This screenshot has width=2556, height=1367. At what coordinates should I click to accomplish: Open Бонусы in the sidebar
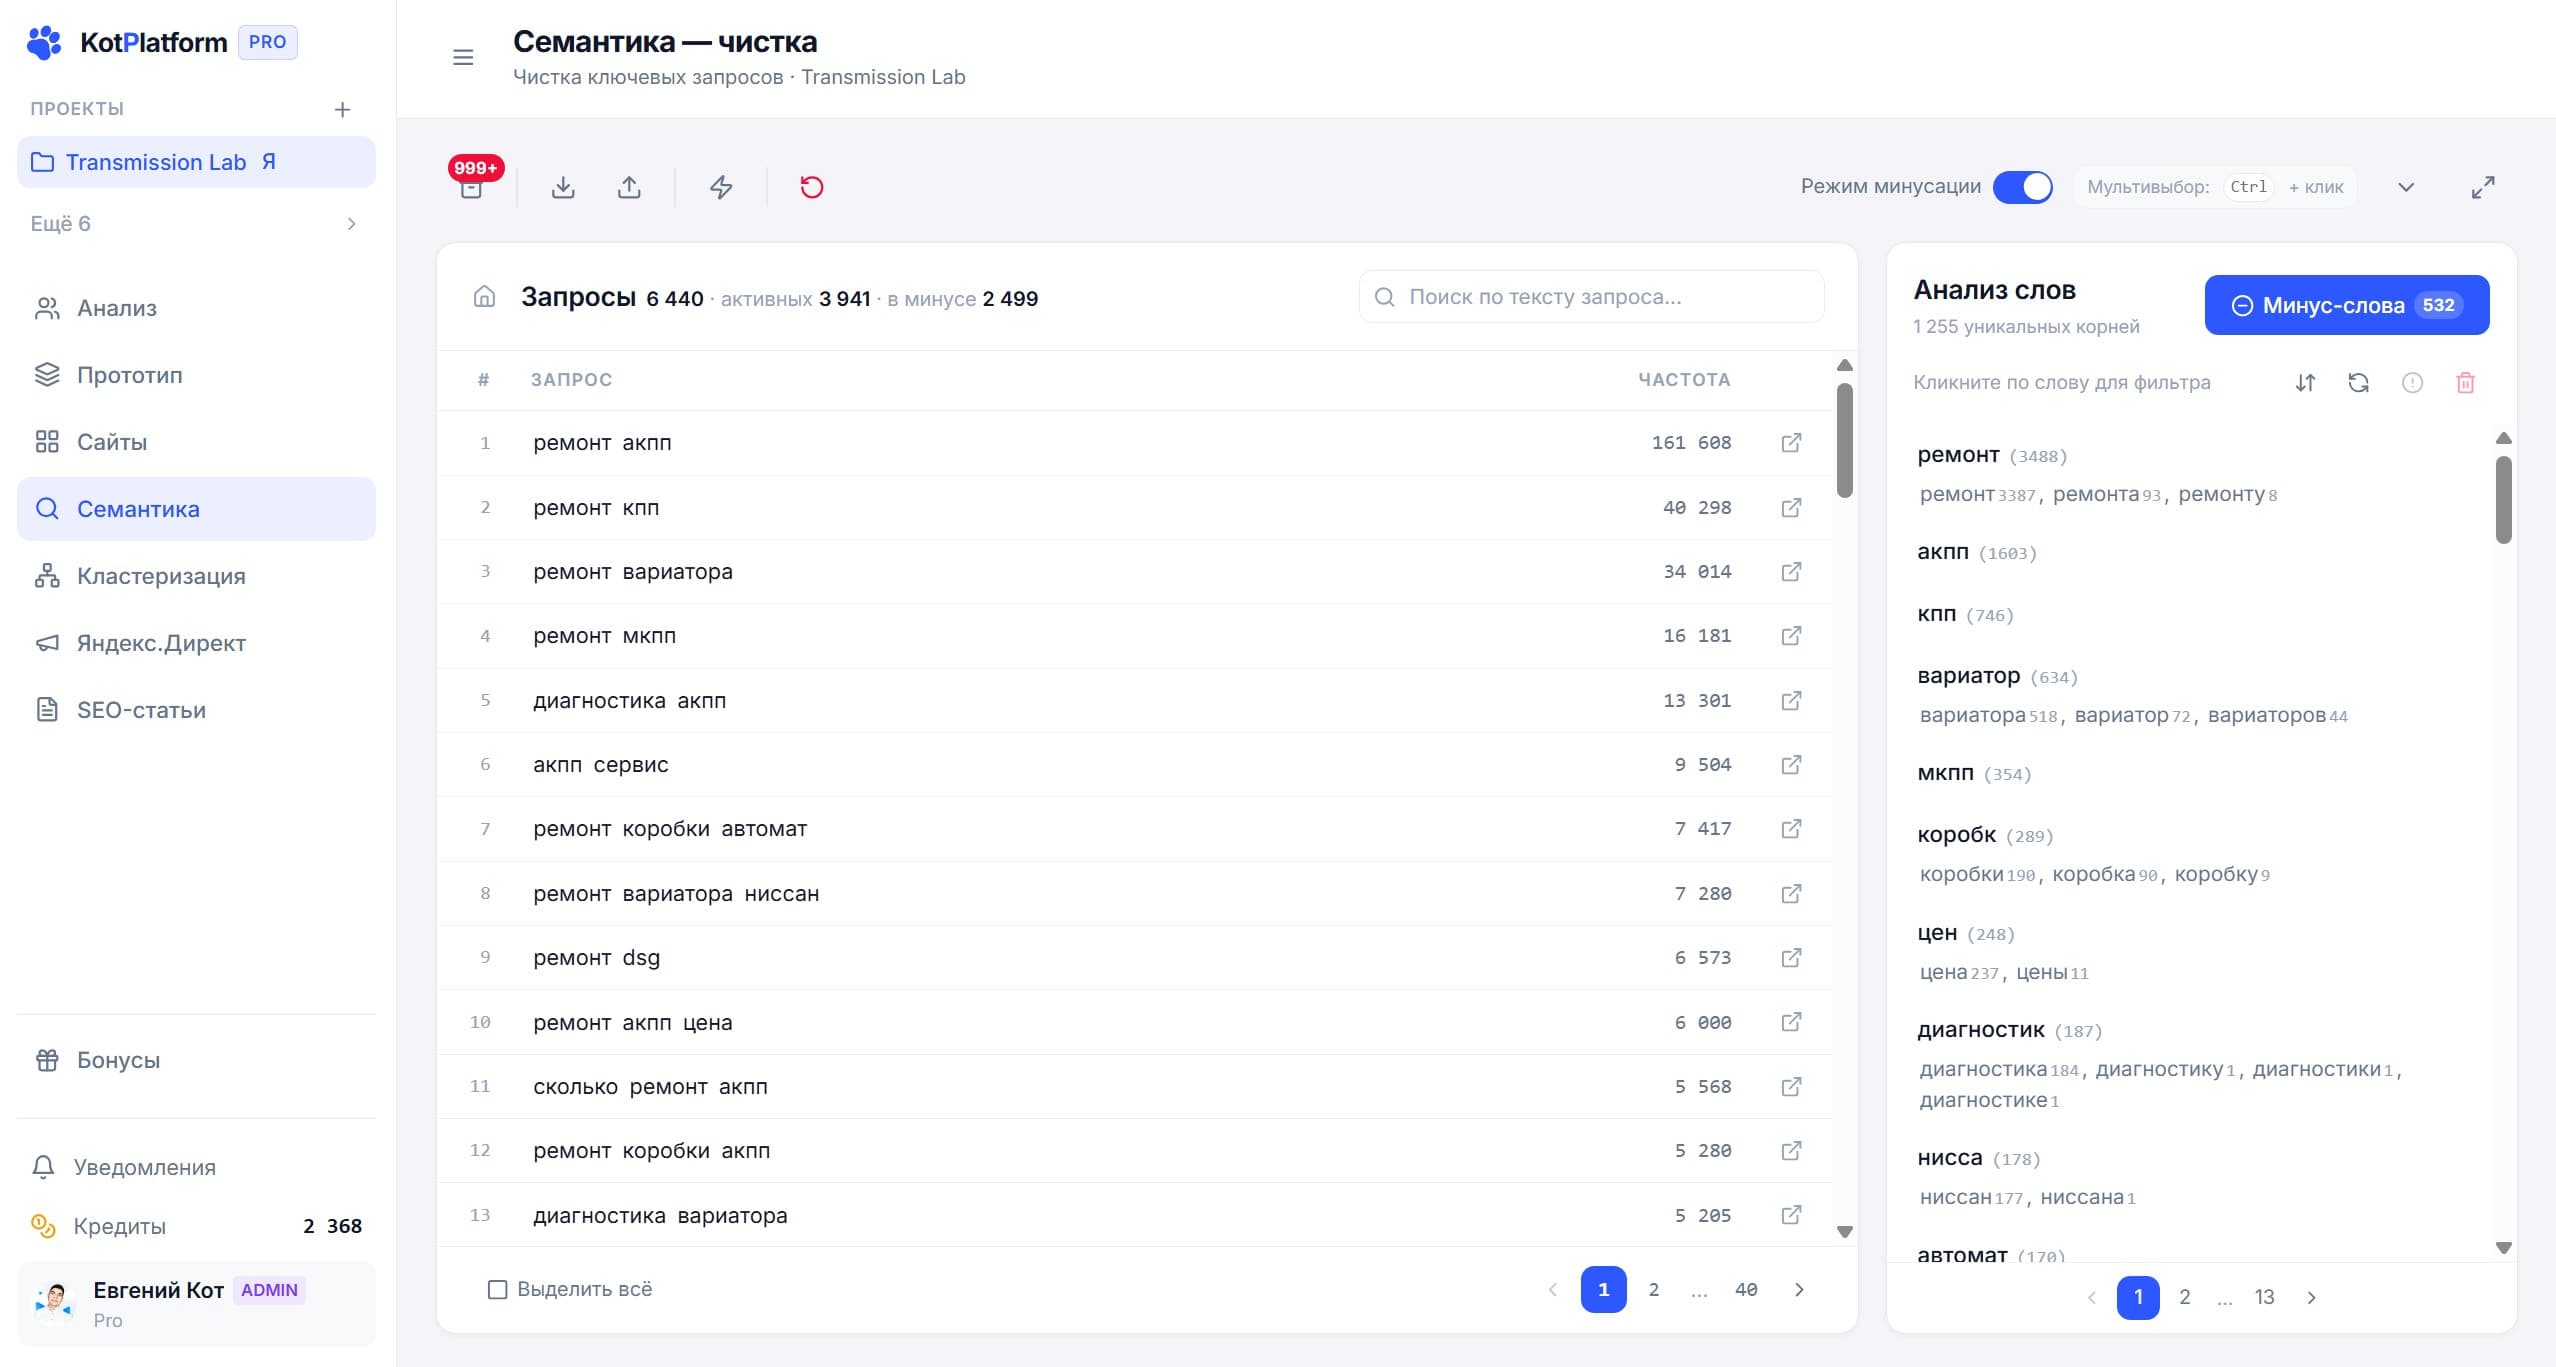[x=196, y=1060]
